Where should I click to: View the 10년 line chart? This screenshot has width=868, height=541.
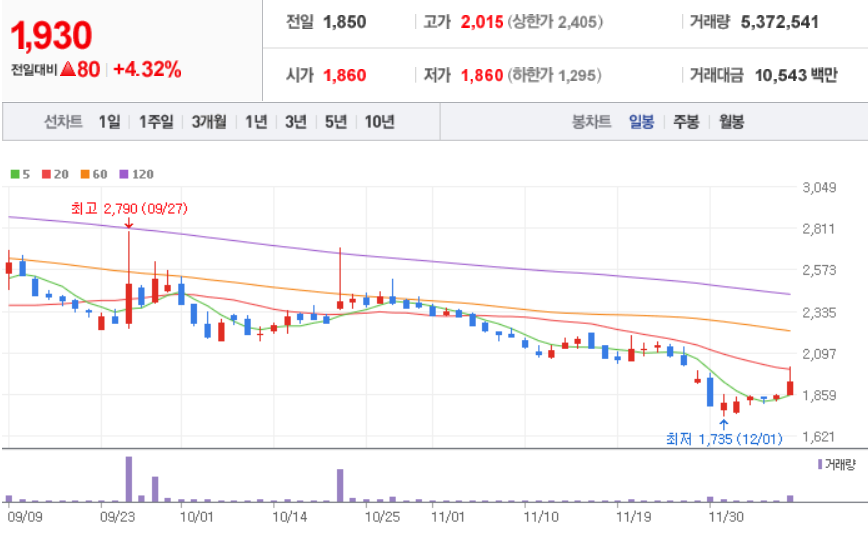[380, 121]
